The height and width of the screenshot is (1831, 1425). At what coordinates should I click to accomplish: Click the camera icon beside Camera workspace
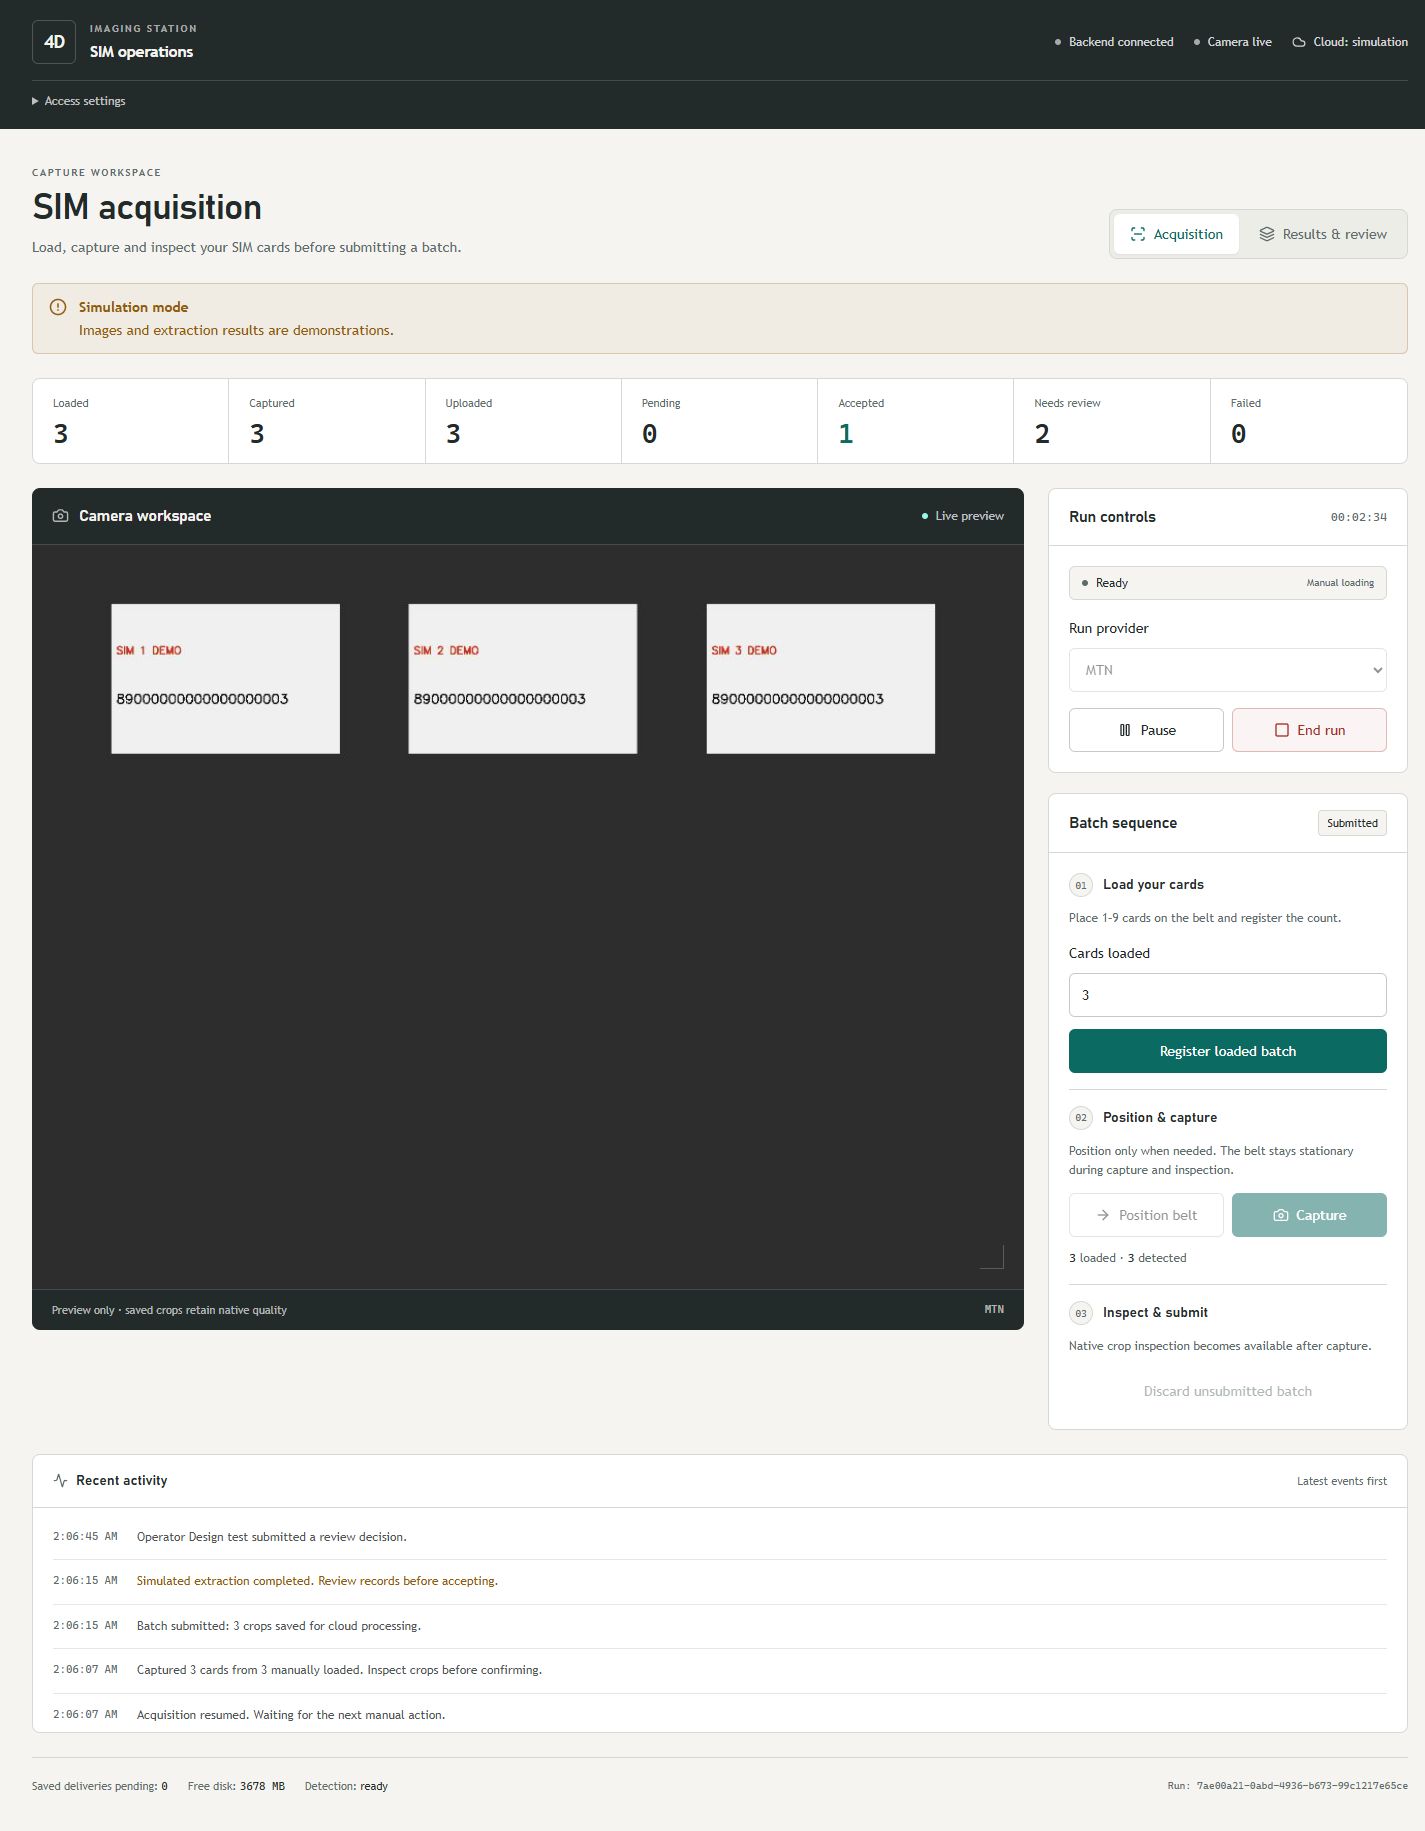tap(61, 516)
